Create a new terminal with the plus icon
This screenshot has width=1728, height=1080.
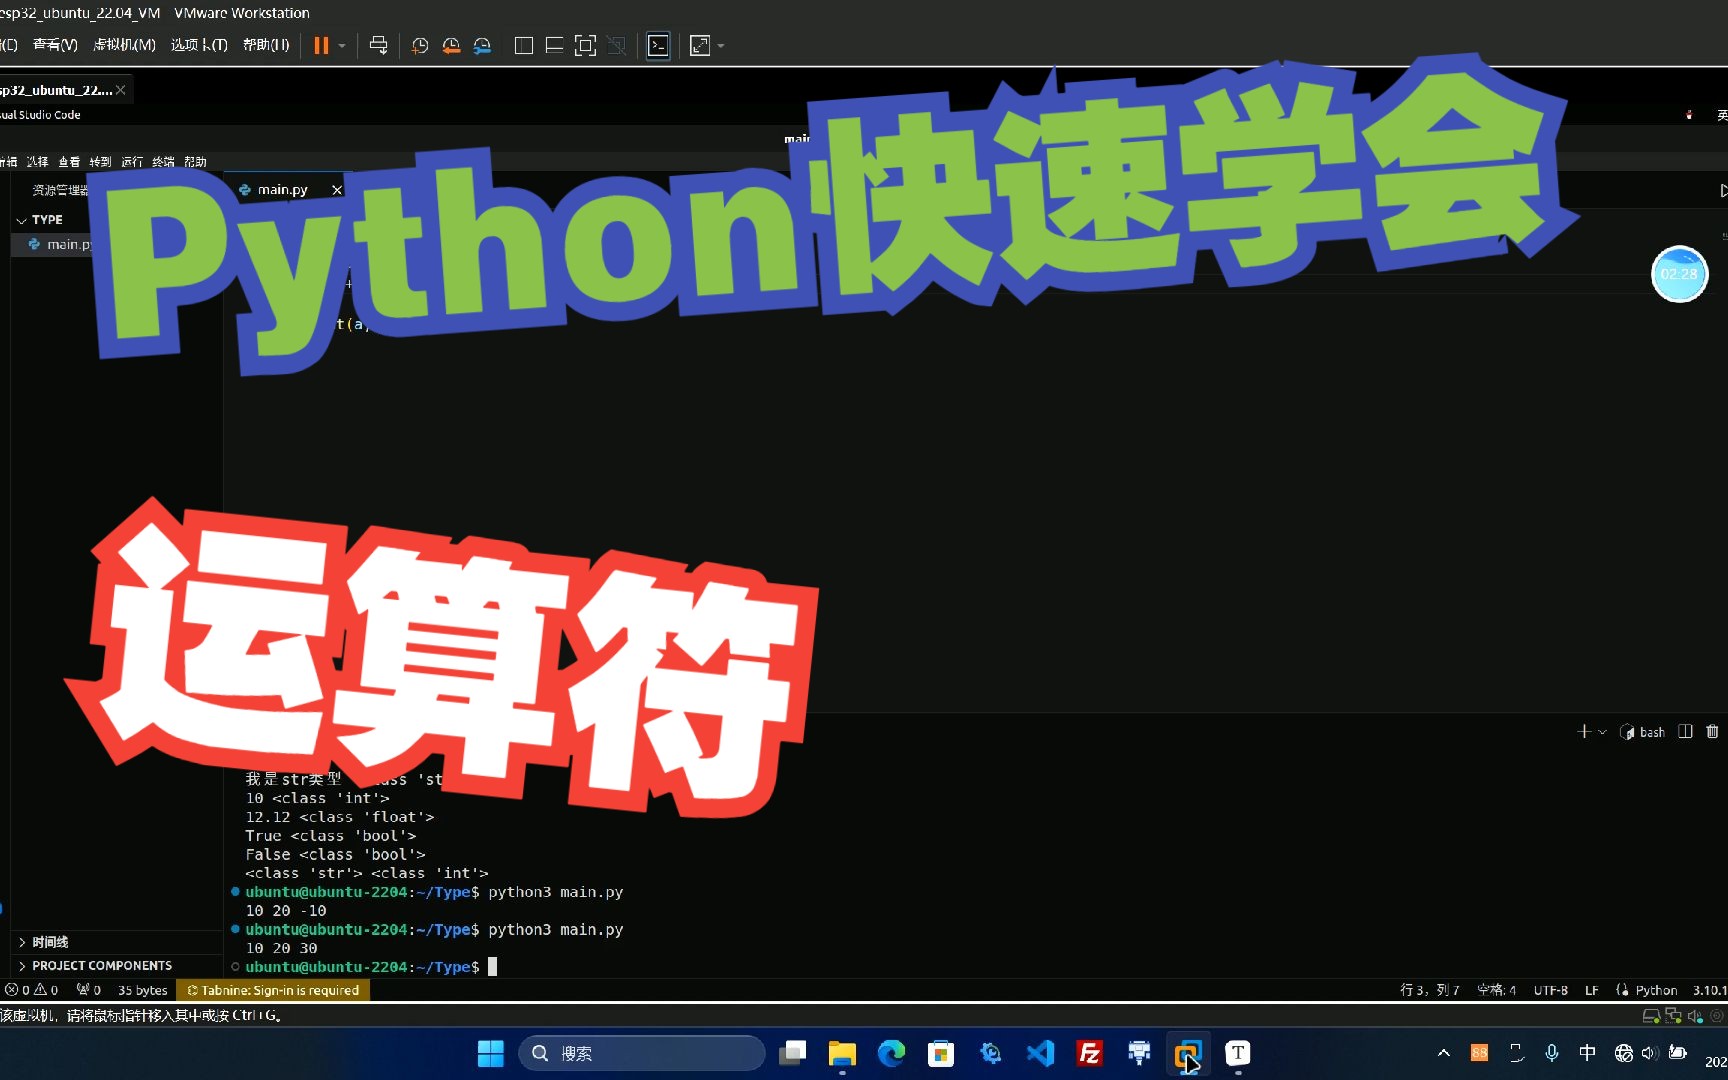[1585, 732]
